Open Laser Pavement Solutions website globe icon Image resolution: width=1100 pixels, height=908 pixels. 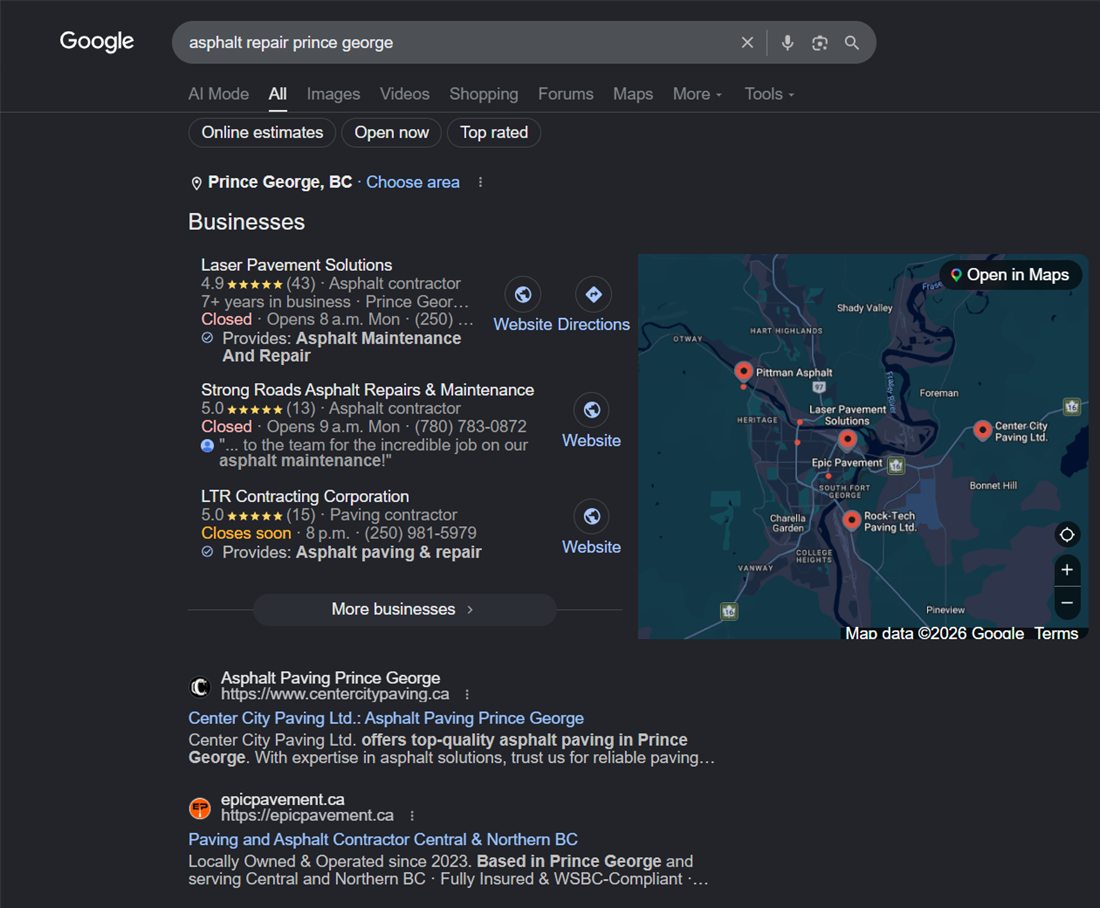click(523, 295)
